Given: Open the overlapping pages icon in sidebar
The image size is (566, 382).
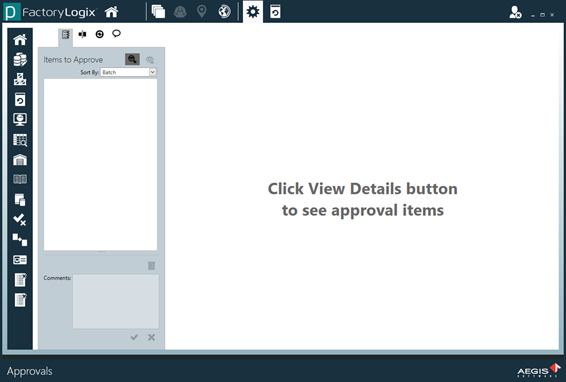Looking at the screenshot, I should [20, 199].
